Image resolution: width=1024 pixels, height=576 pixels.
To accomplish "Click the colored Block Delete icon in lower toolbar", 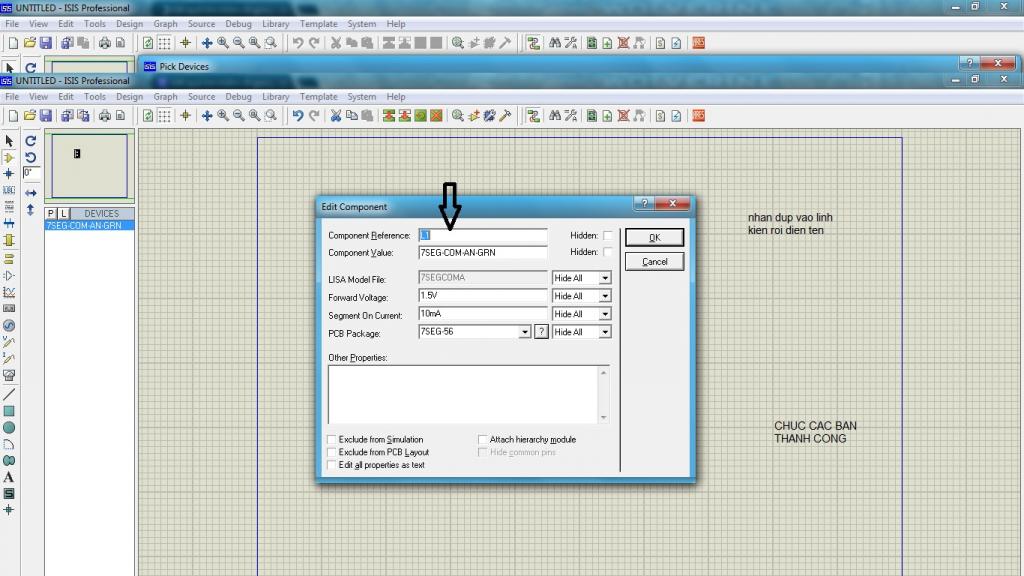I will coord(436,116).
